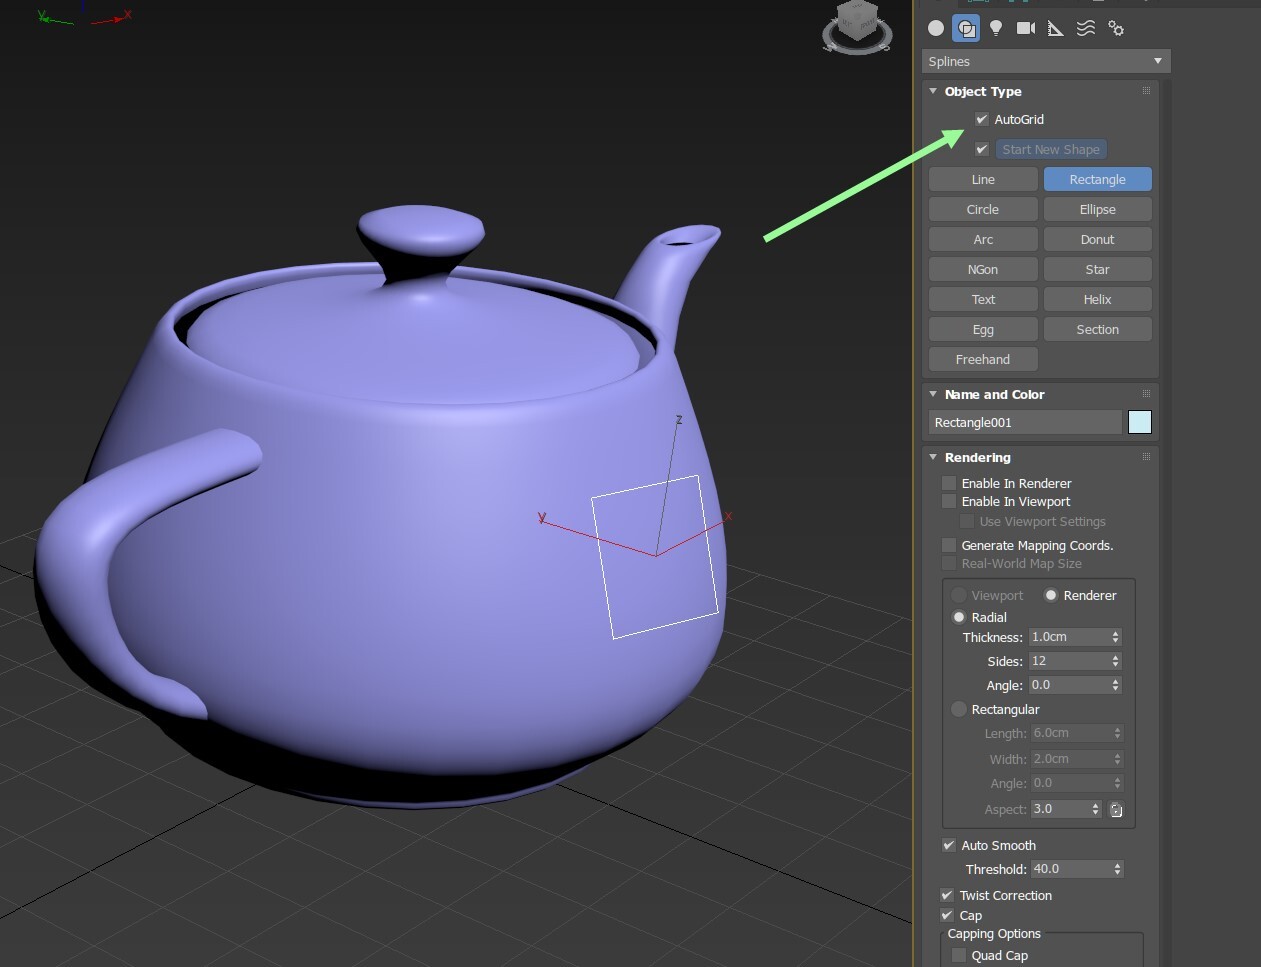
Task: Click the Sides value field showing 12
Action: pyautogui.click(x=1069, y=661)
